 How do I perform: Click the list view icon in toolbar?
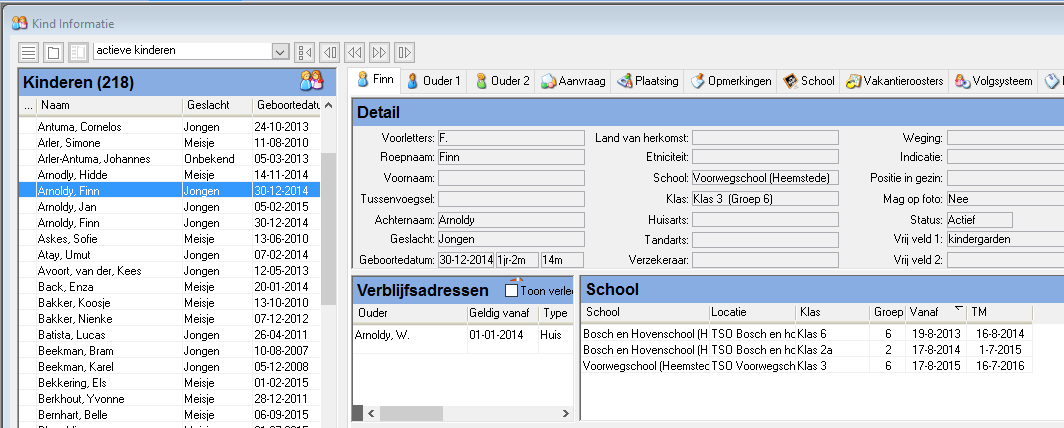[29, 52]
